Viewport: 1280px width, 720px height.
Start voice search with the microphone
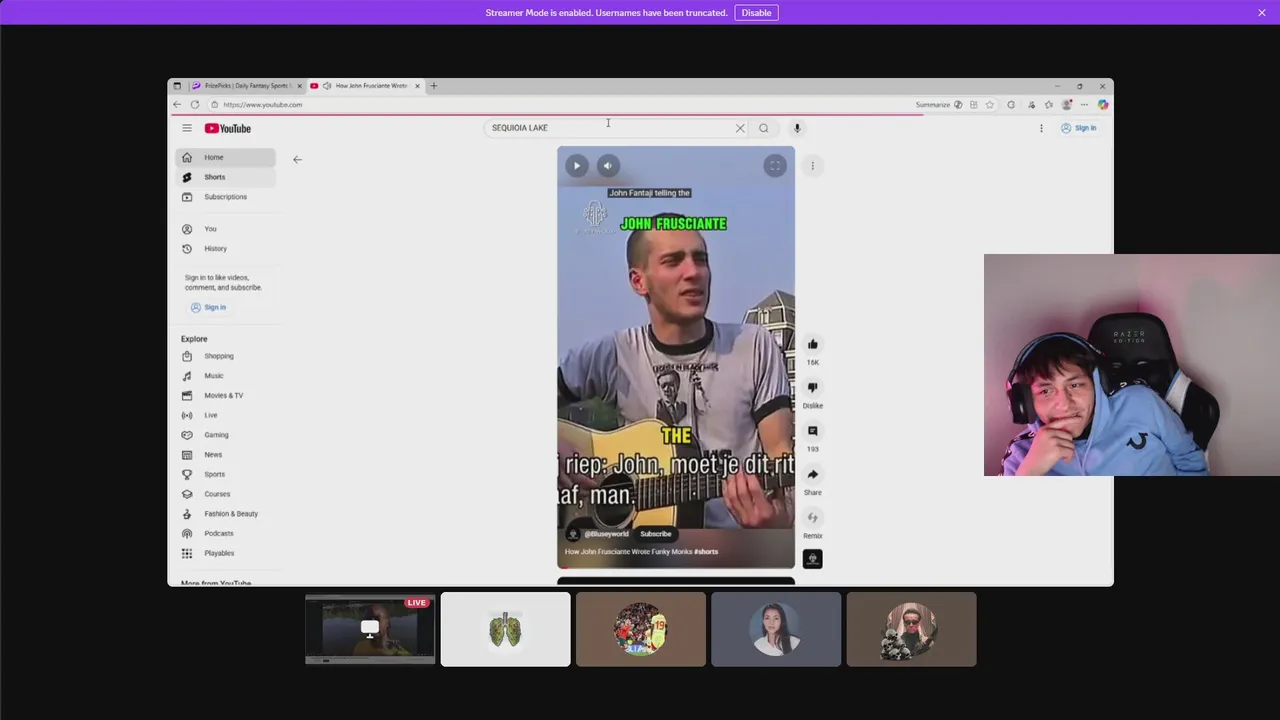[797, 128]
